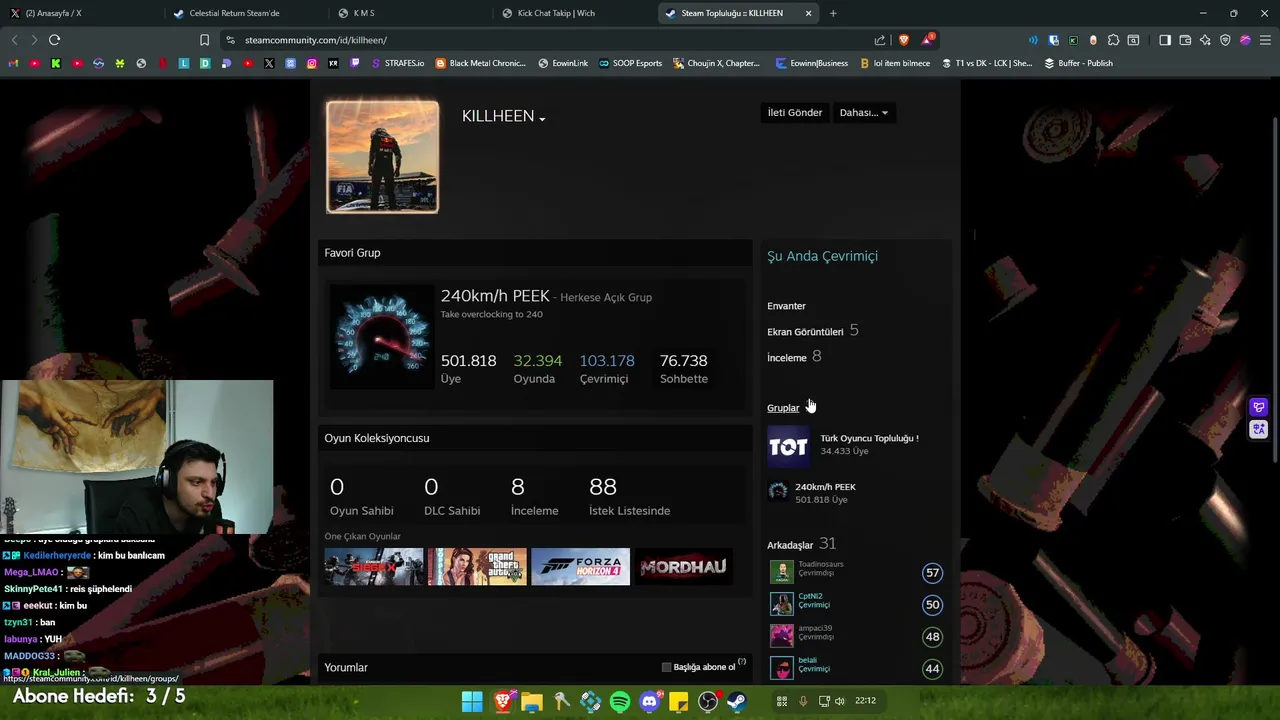Click the 0 Oyun Sahibi games count
This screenshot has height=720, width=1280.
pos(361,497)
